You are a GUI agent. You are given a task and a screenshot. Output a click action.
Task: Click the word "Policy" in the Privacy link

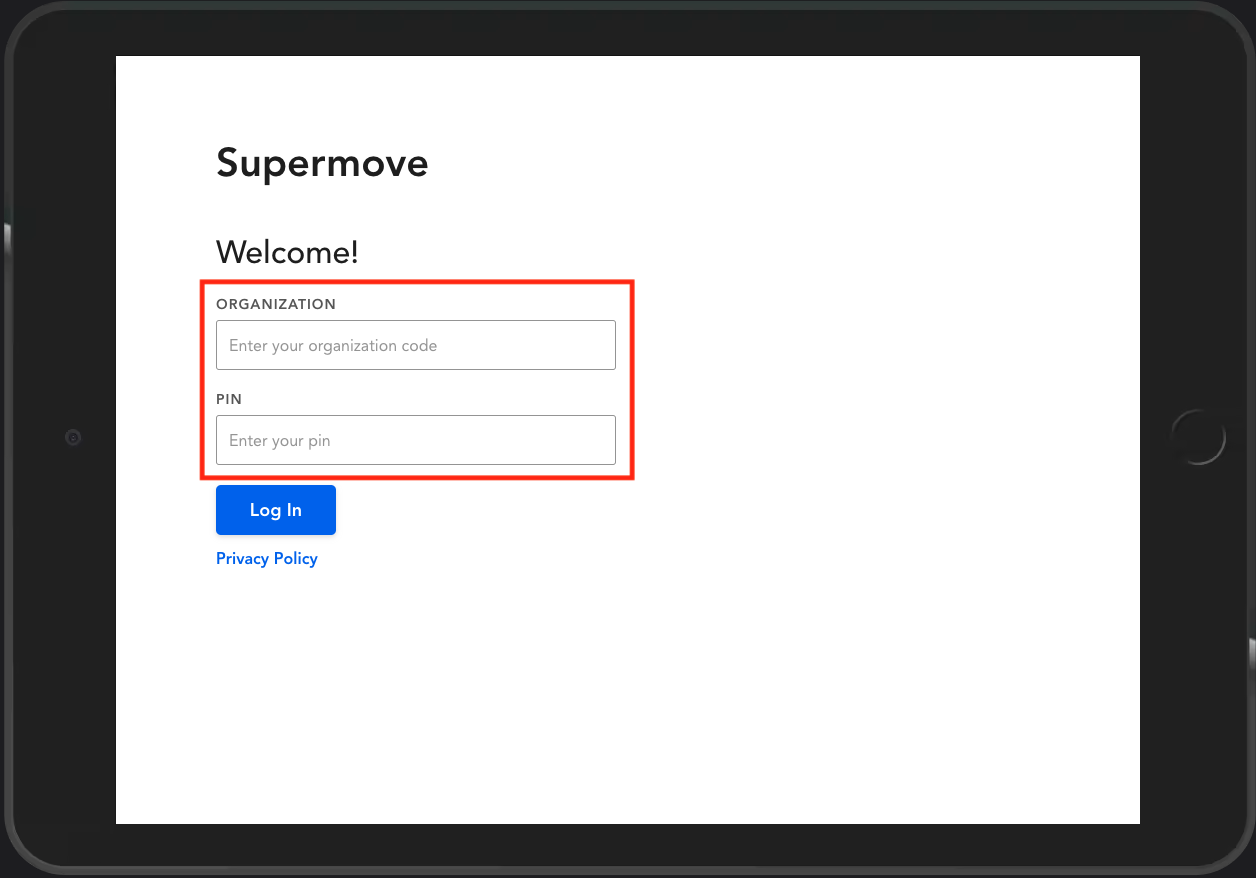coord(296,558)
